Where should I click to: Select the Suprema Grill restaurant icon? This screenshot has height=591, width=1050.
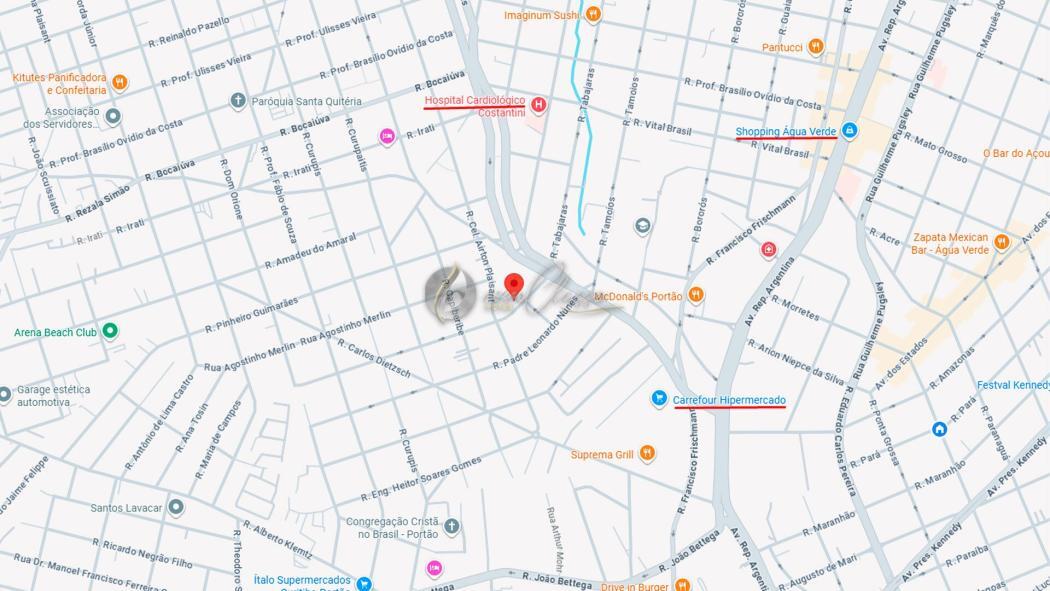646,453
